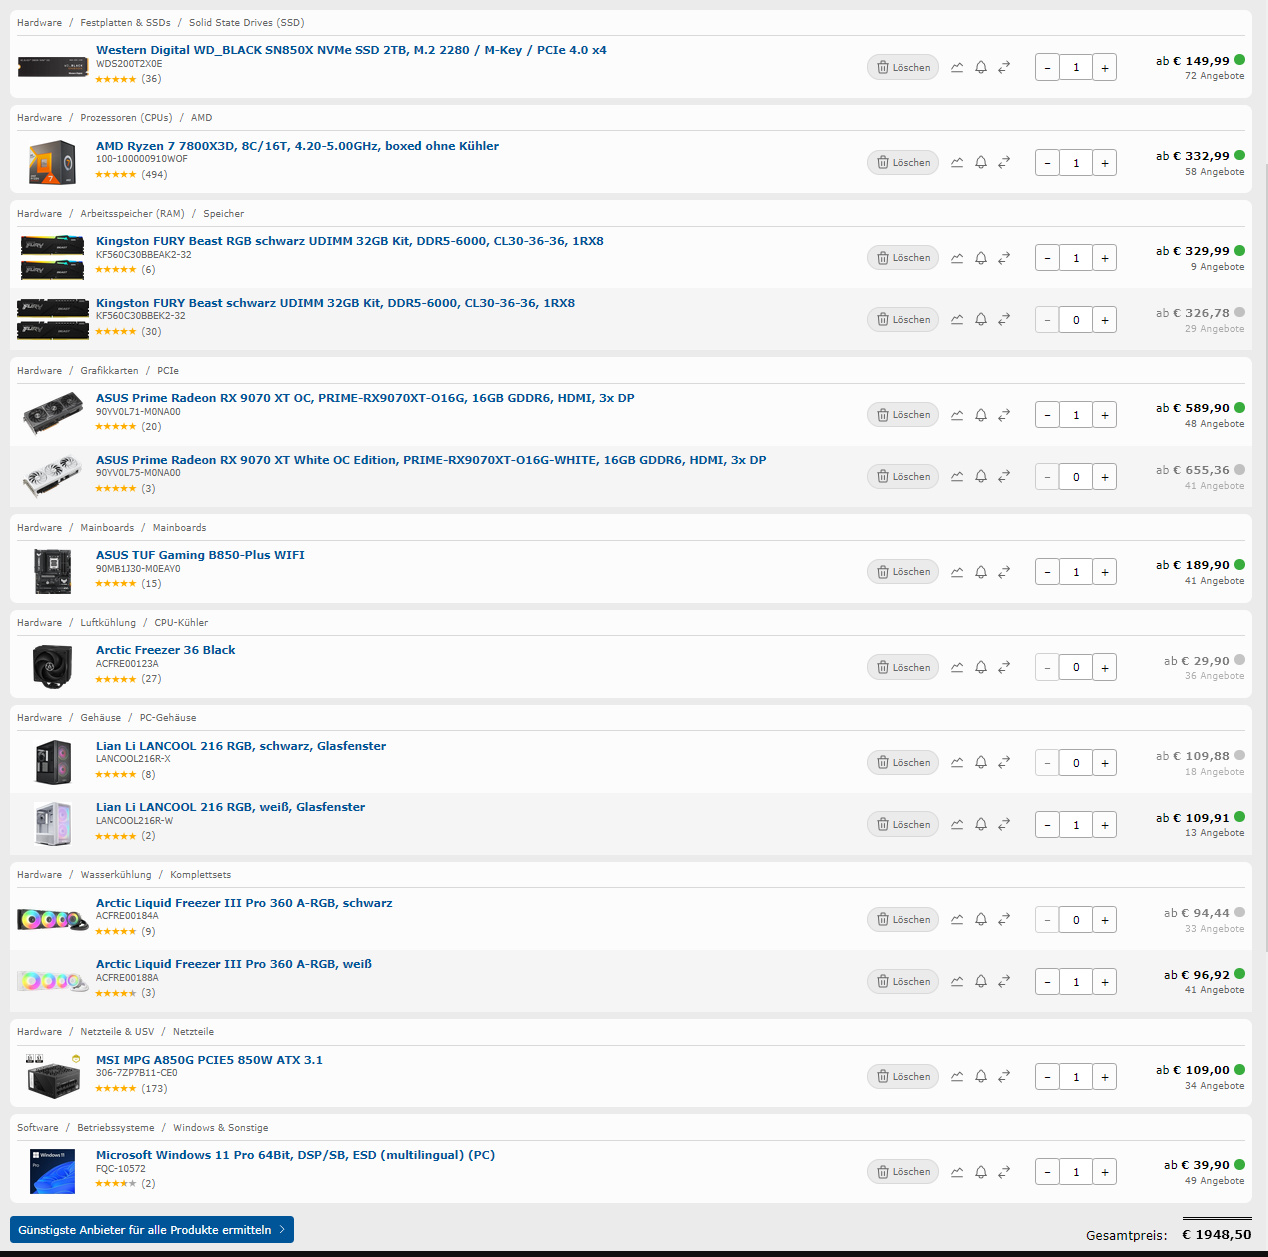Click move arrows icon for Arctic Freezer 36 Black

[1004, 667]
